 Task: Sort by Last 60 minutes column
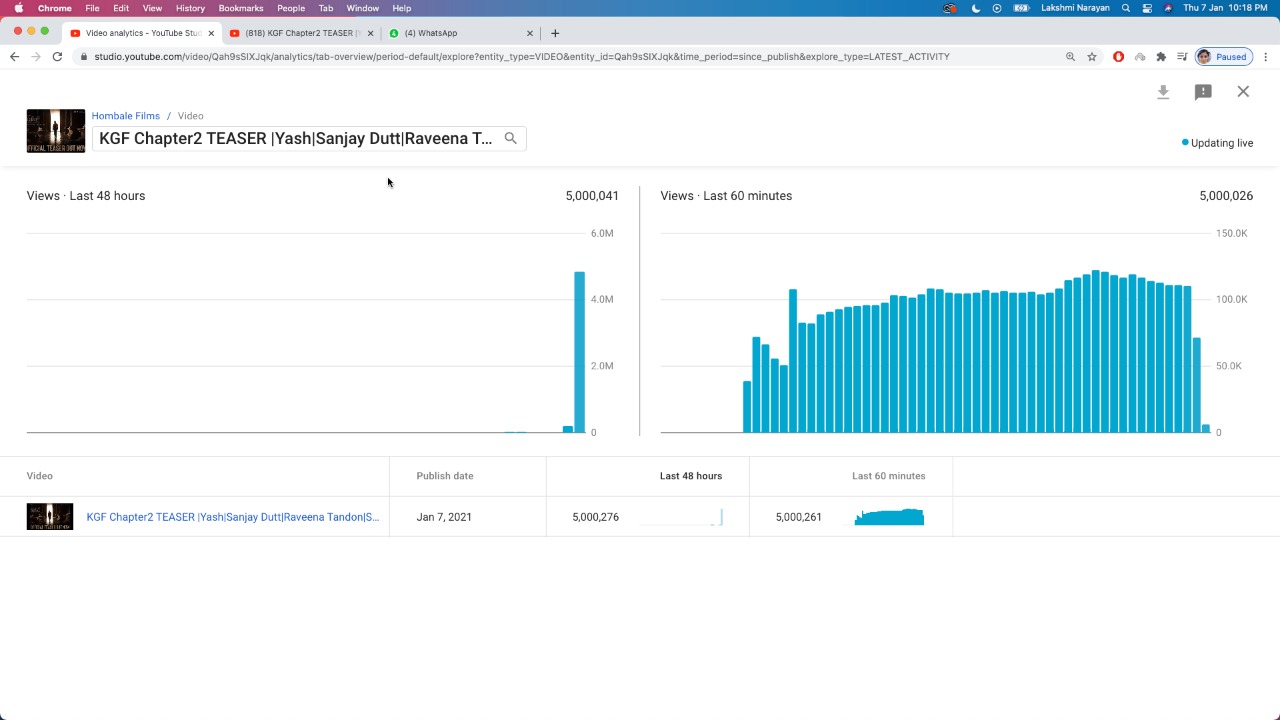pos(889,476)
